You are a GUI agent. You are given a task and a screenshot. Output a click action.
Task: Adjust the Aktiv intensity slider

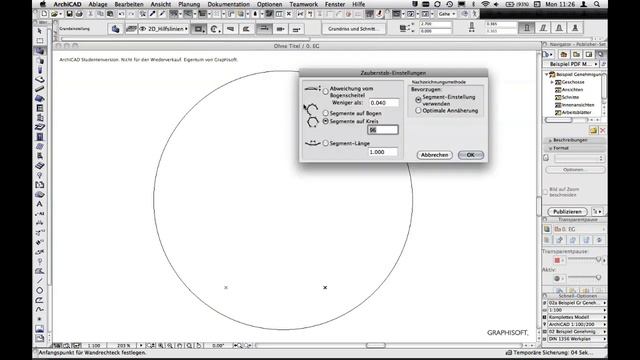coord(584,278)
